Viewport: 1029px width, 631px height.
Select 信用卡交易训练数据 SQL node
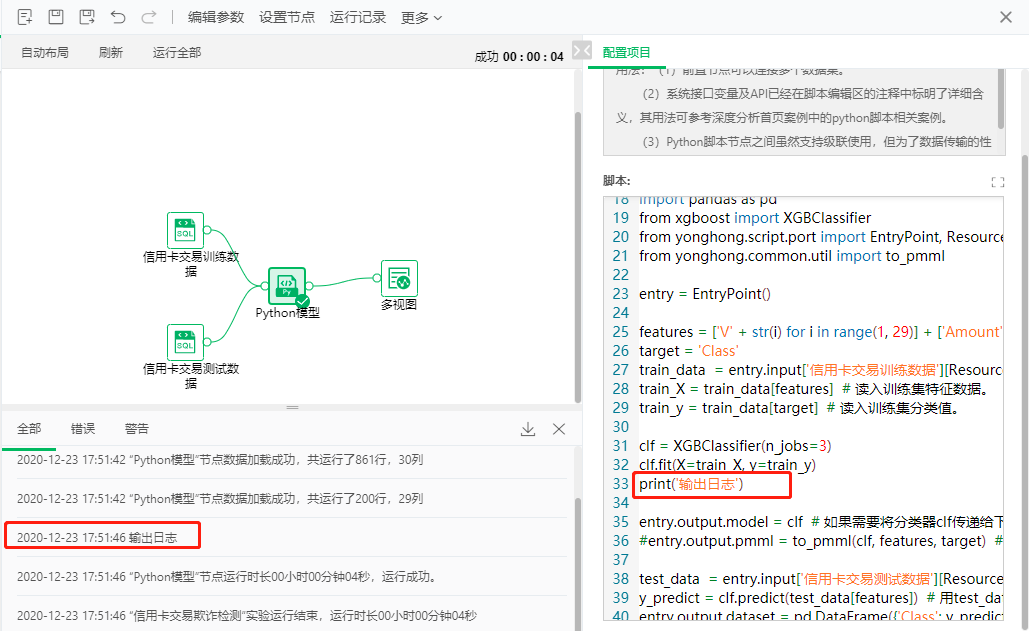185,230
